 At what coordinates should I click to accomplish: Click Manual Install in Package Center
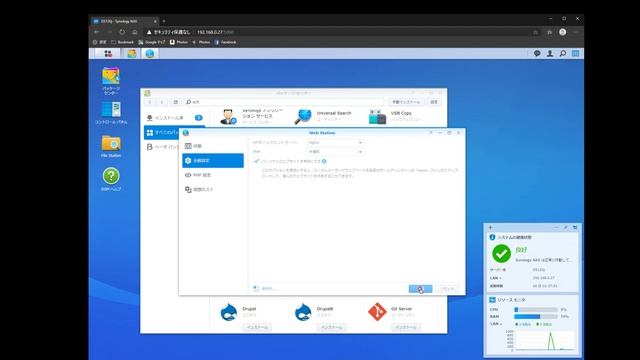(406, 102)
